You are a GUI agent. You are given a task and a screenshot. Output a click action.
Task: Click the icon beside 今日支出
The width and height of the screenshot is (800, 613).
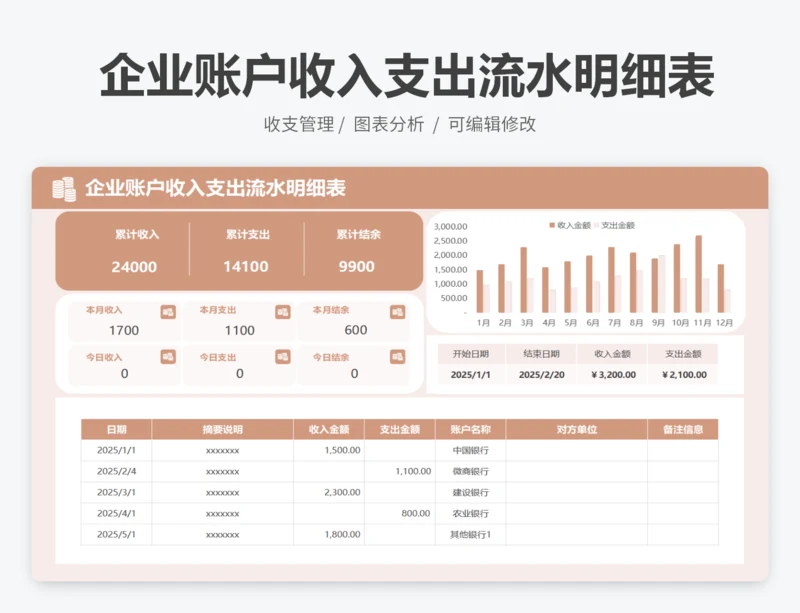click(x=283, y=356)
